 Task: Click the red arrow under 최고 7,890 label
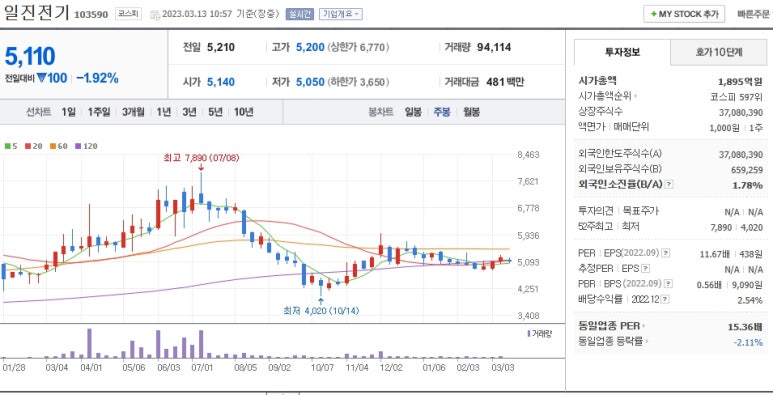[x=201, y=168]
